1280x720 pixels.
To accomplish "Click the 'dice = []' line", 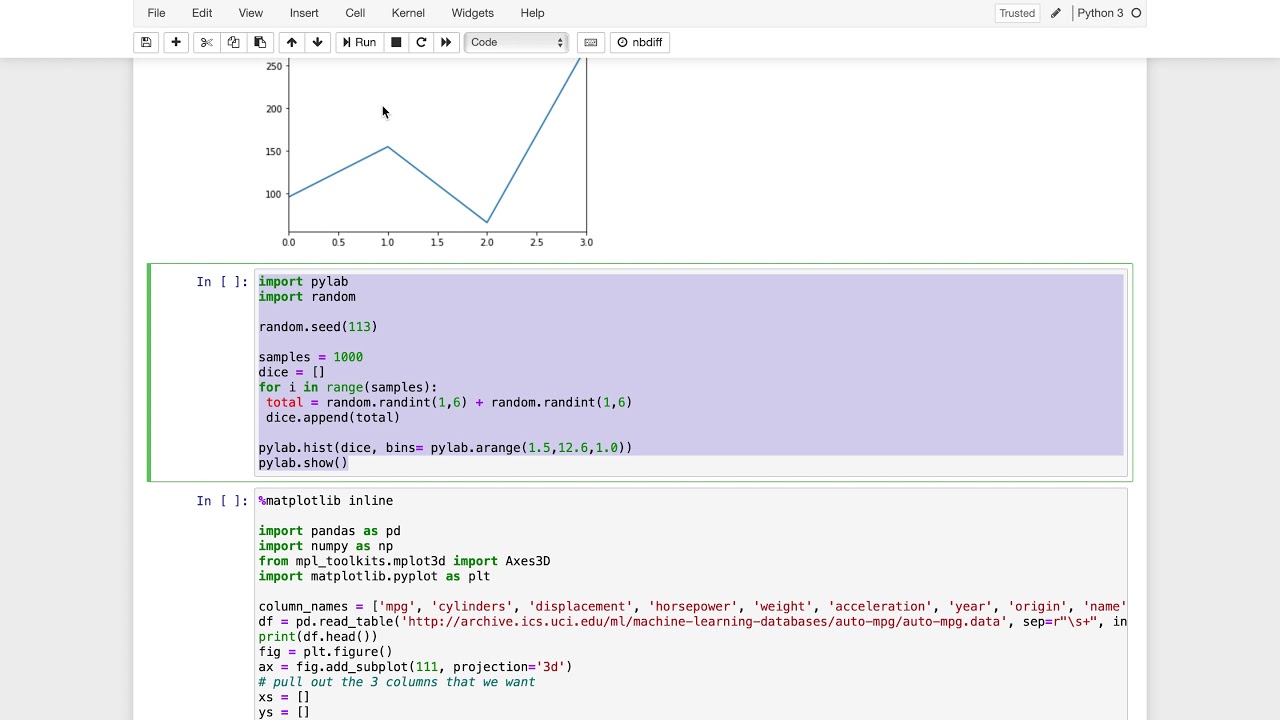I will [292, 372].
